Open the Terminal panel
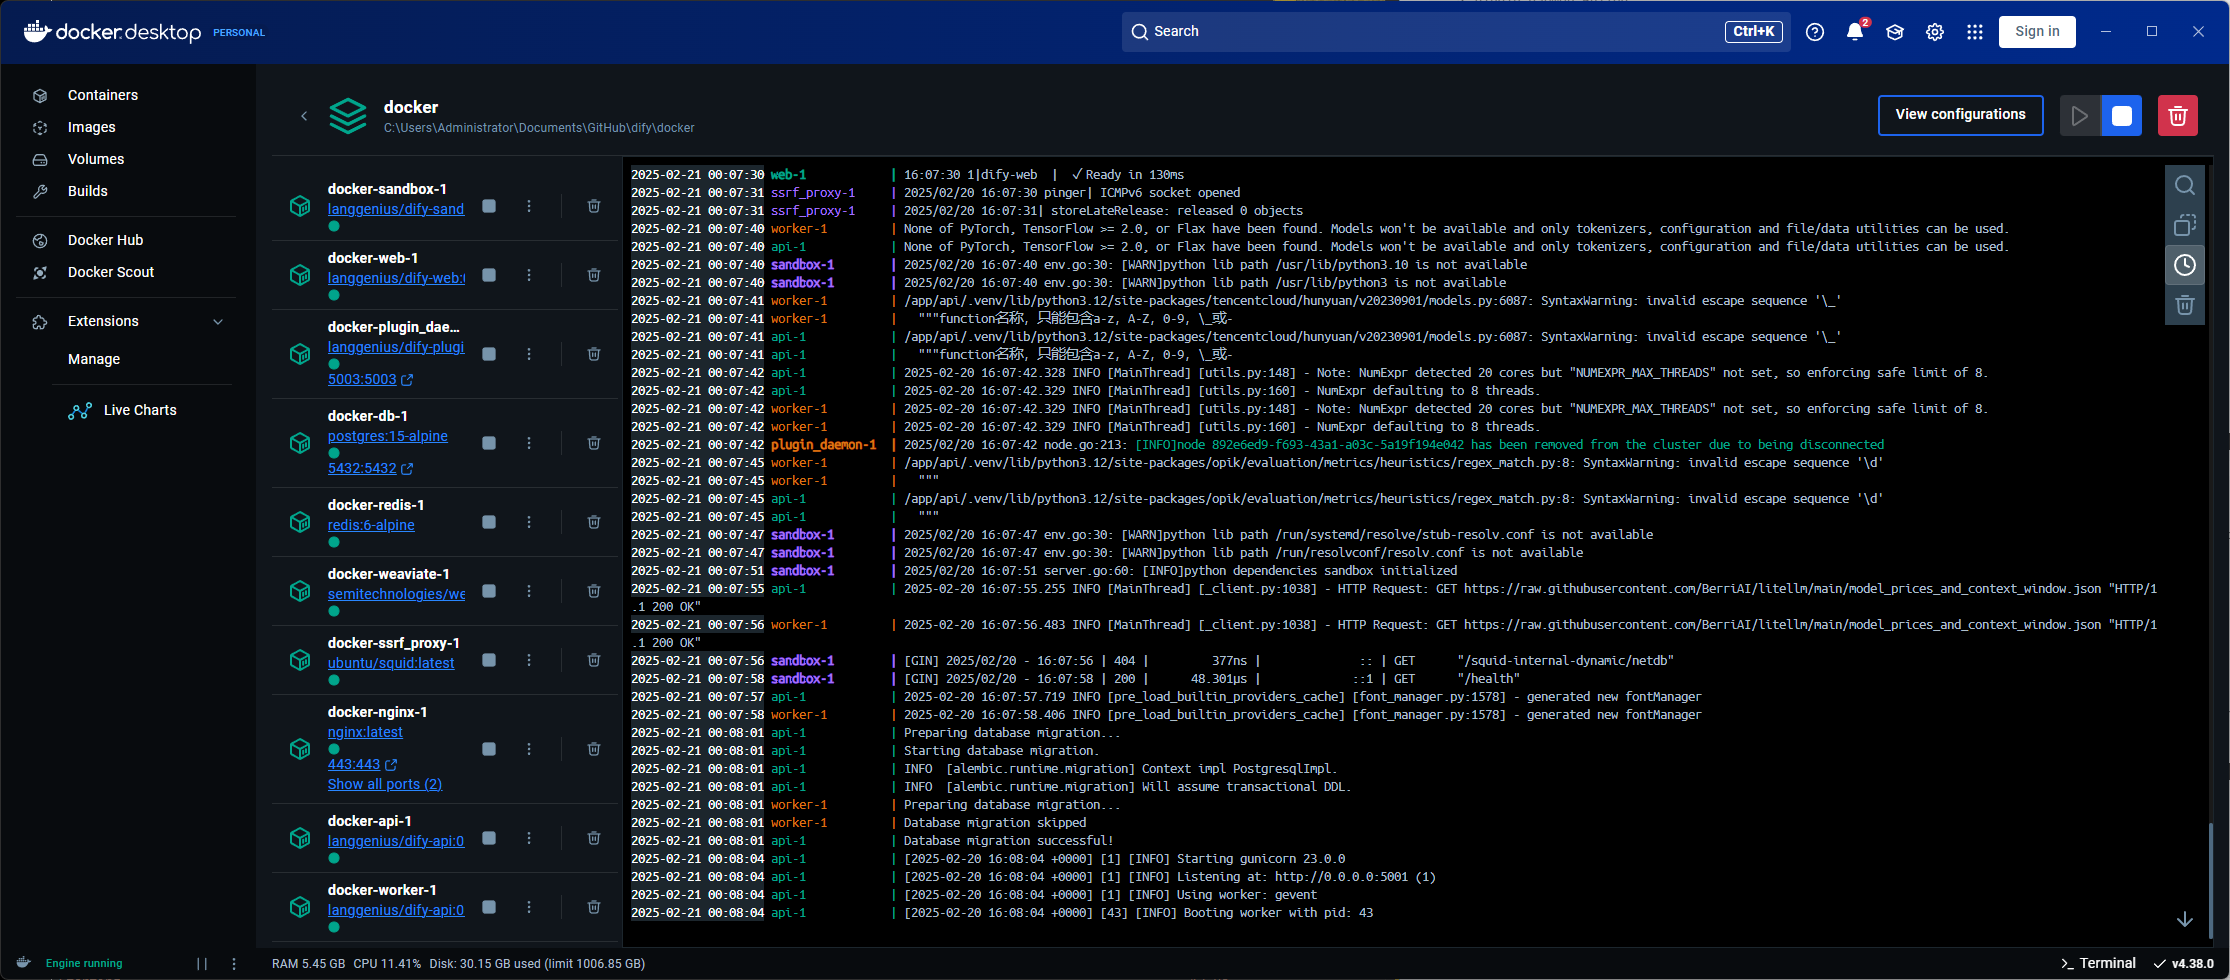The height and width of the screenshot is (980, 2230). coord(2098,963)
